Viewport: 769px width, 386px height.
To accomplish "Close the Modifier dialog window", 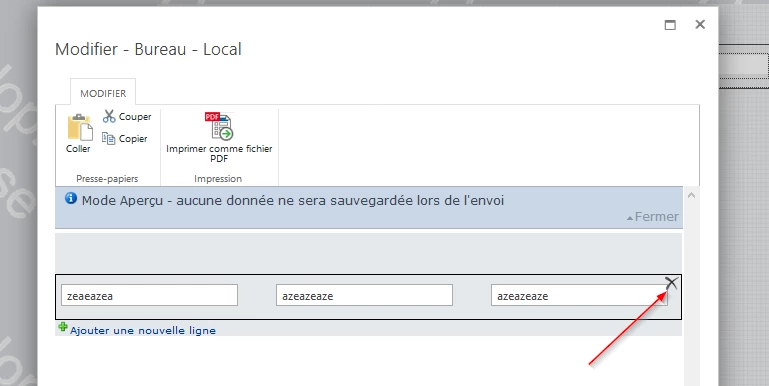I will click(700, 25).
